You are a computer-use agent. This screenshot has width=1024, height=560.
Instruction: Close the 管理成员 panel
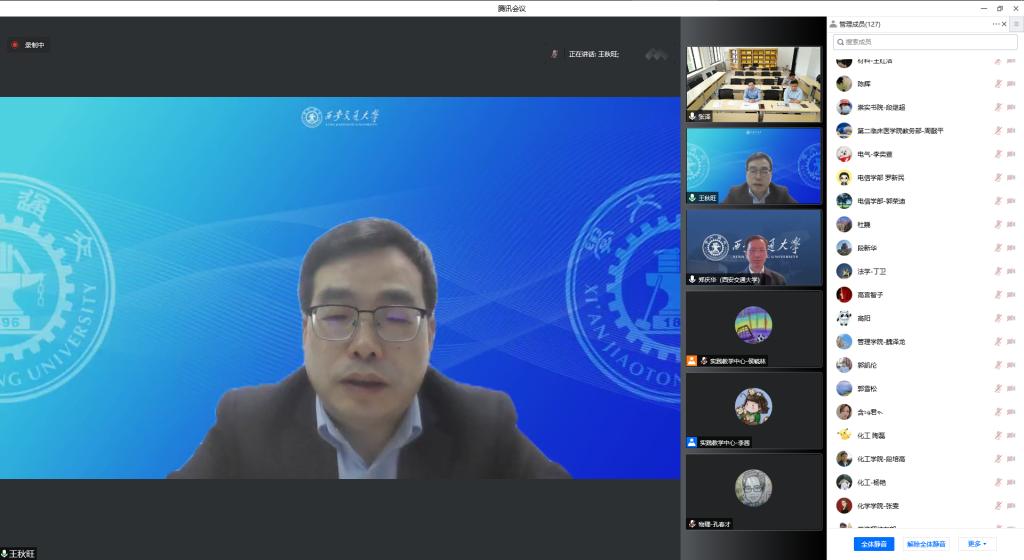click(x=1005, y=24)
